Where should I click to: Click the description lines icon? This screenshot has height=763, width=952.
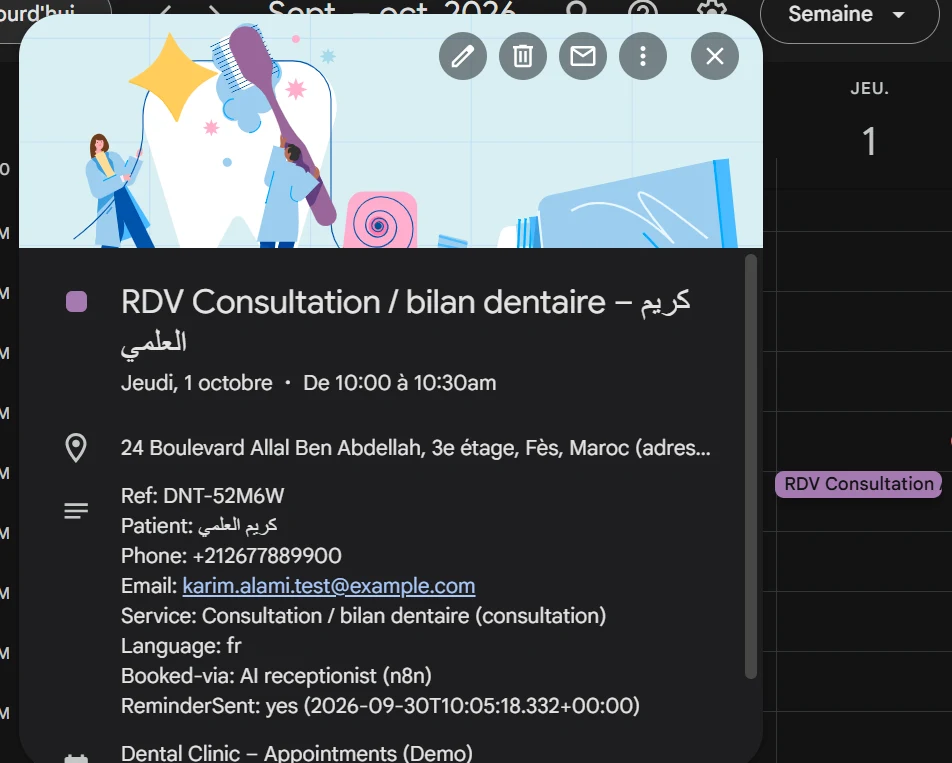tap(76, 510)
